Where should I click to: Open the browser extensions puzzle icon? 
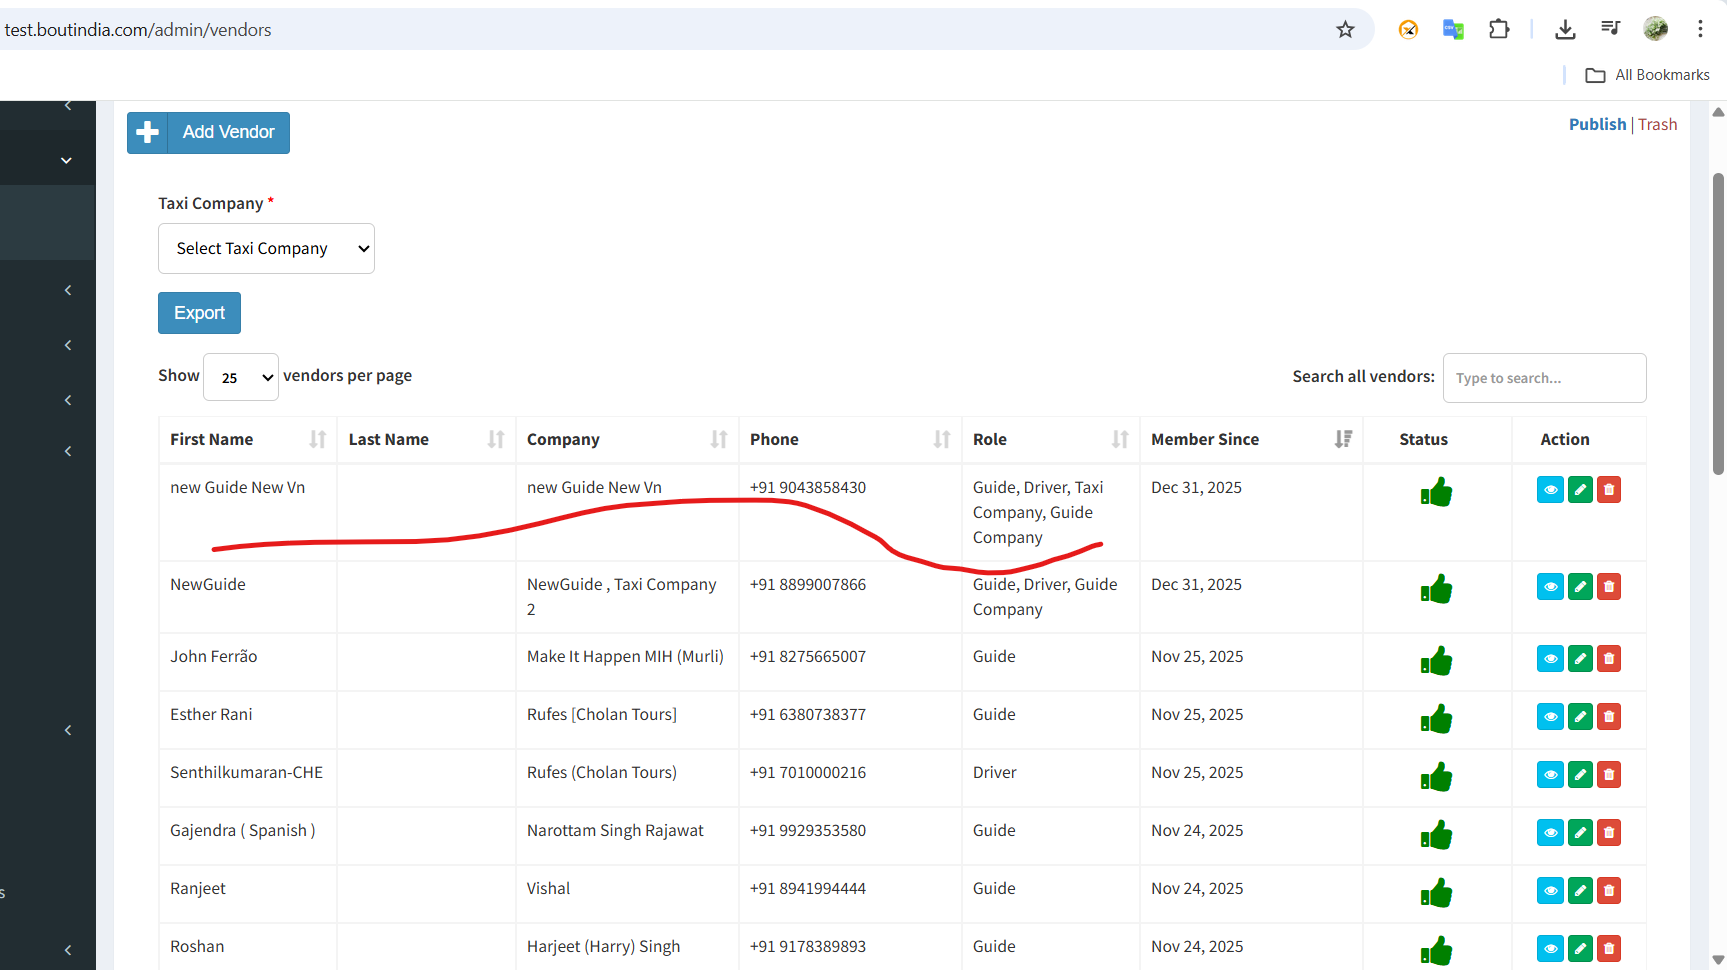pos(1498,30)
